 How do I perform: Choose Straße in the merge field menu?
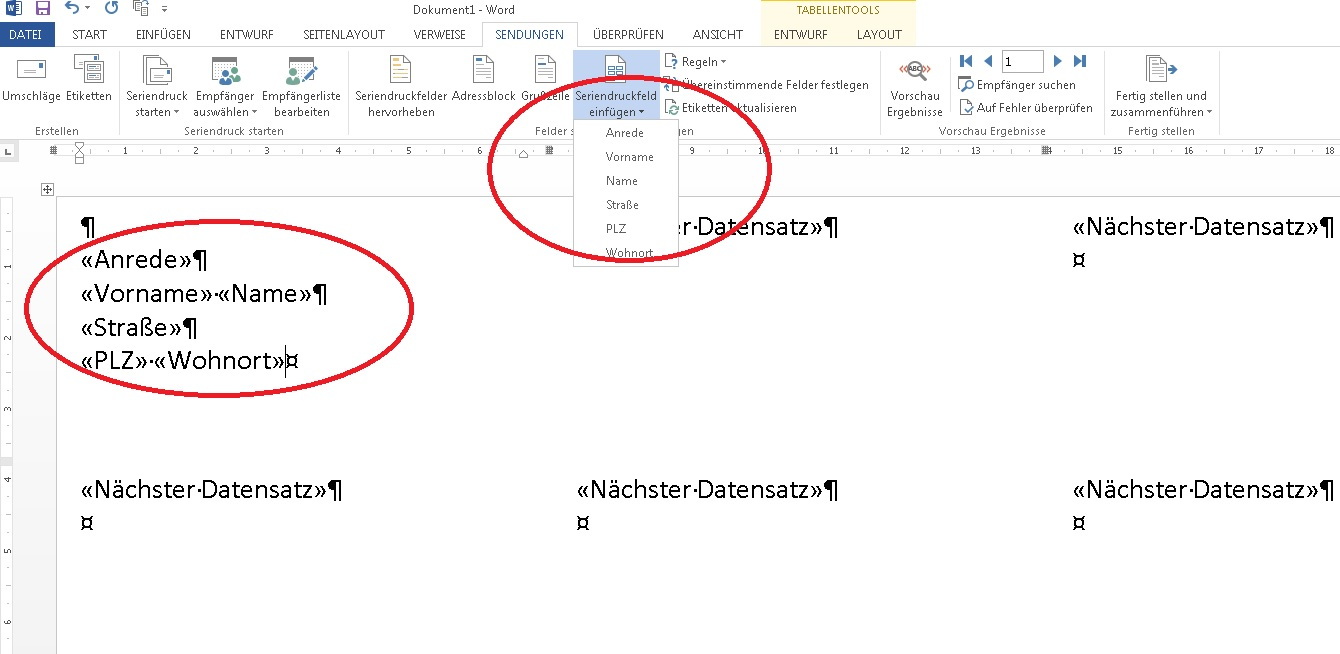tap(622, 205)
